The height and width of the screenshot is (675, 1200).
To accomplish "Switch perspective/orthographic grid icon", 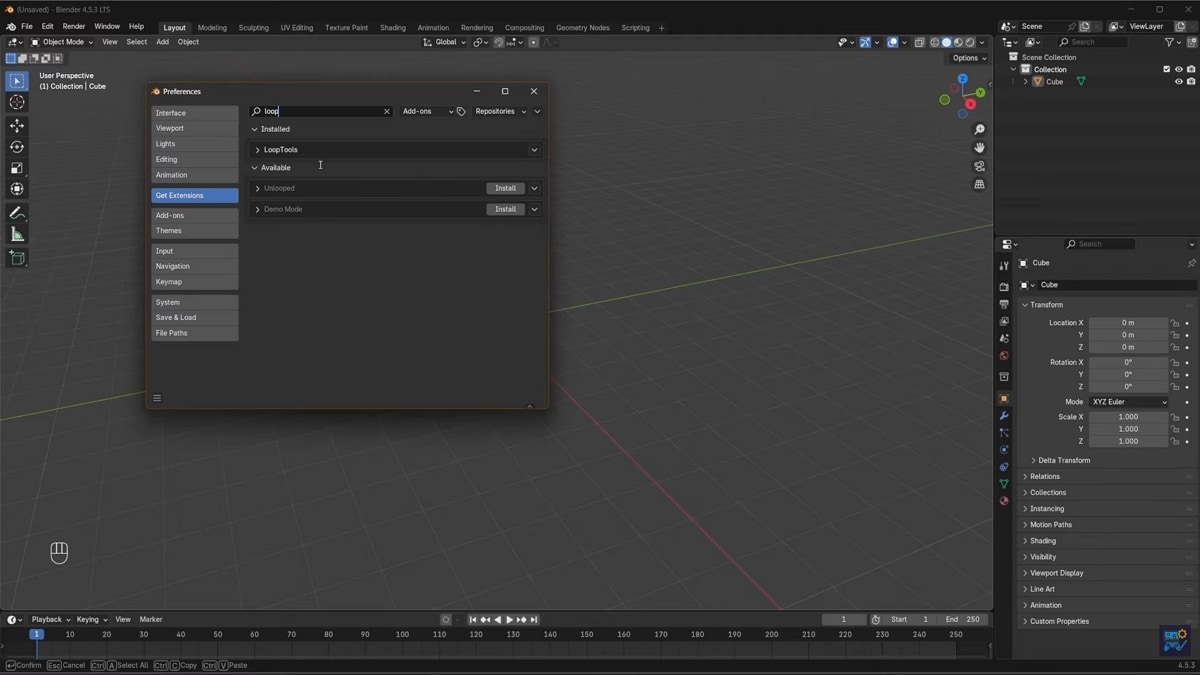I will click(x=979, y=184).
